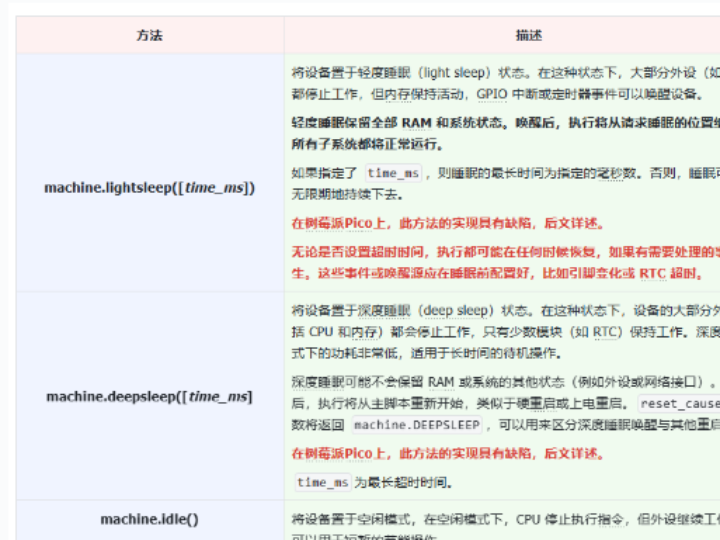Select the machine.idle() method cell
The height and width of the screenshot is (540, 720).
[x=150, y=519]
